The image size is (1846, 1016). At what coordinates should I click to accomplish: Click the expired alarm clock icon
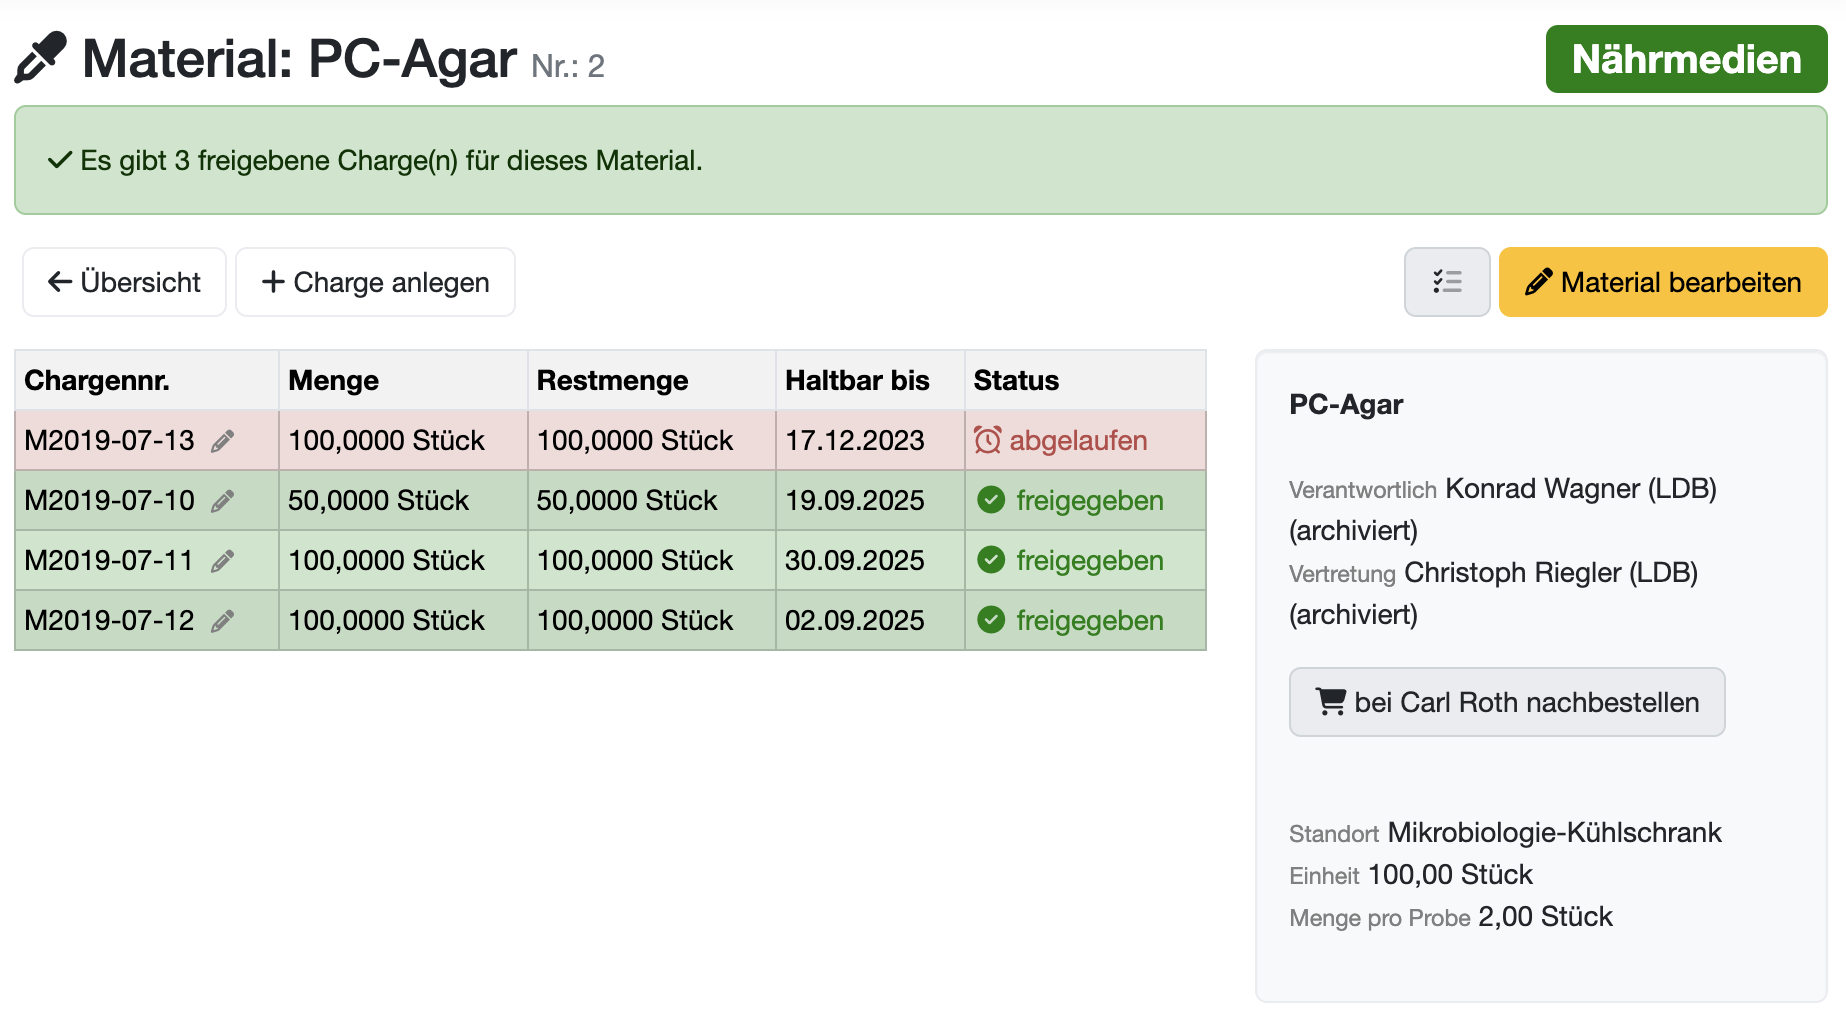point(988,440)
